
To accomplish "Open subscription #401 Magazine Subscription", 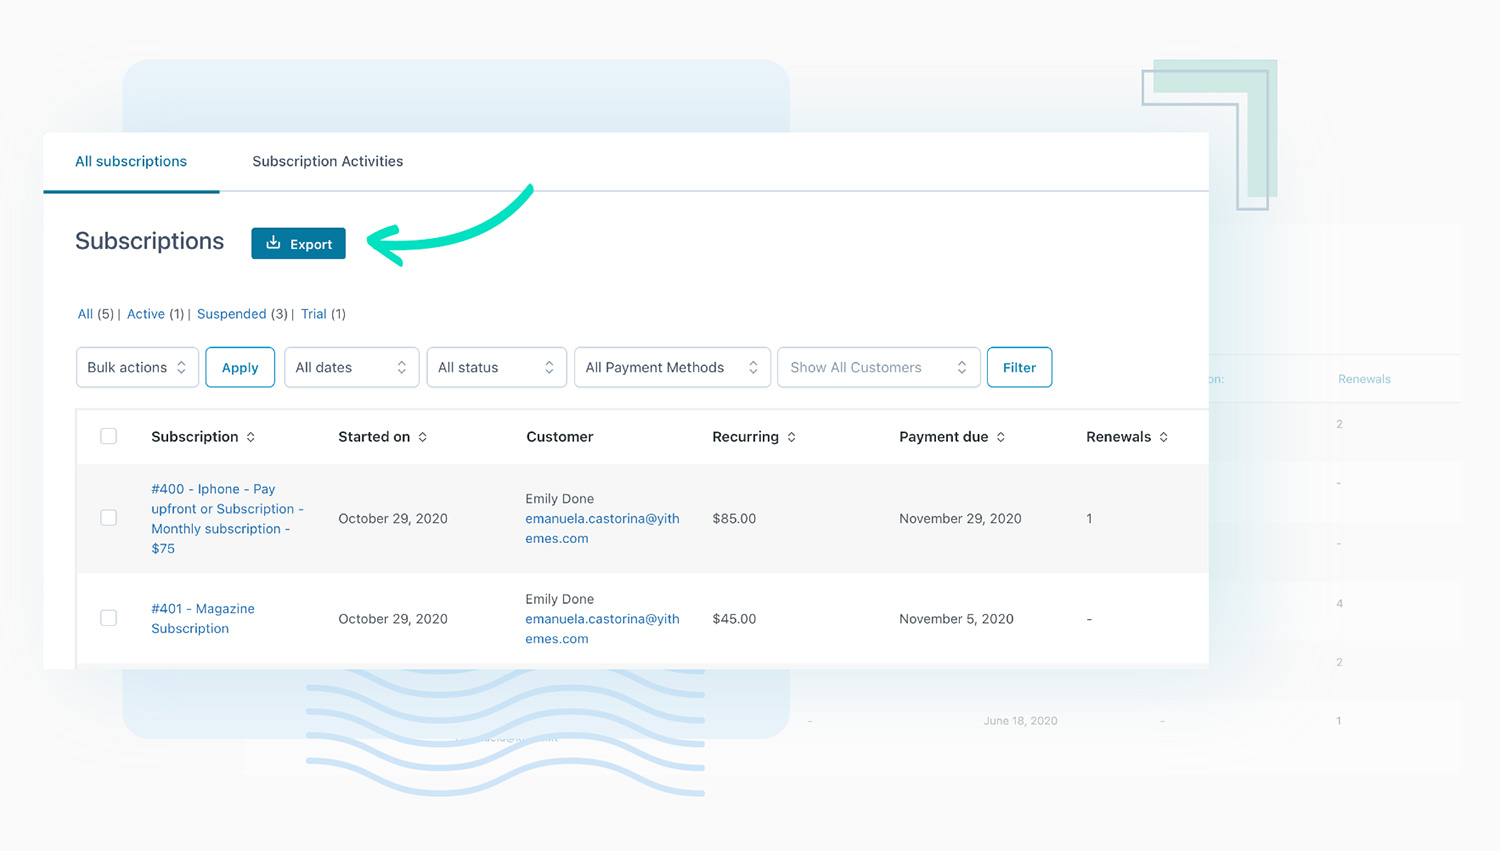I will [x=203, y=618].
